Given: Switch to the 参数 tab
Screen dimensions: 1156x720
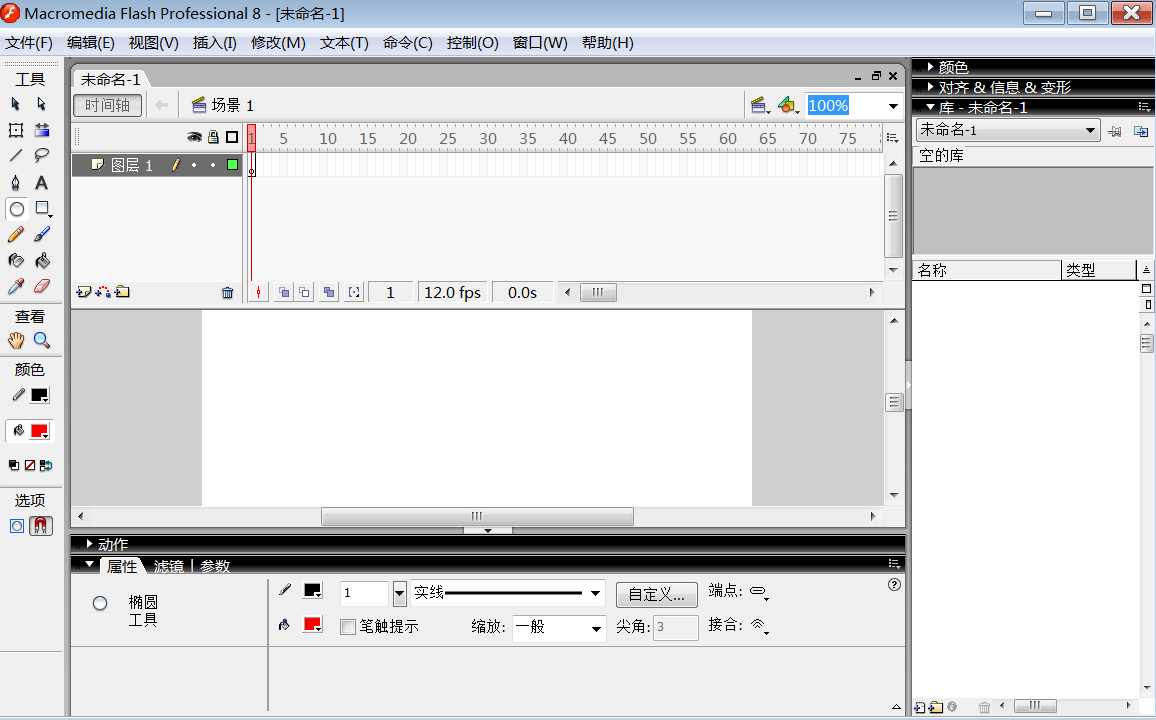Looking at the screenshot, I should pyautogui.click(x=215, y=566).
